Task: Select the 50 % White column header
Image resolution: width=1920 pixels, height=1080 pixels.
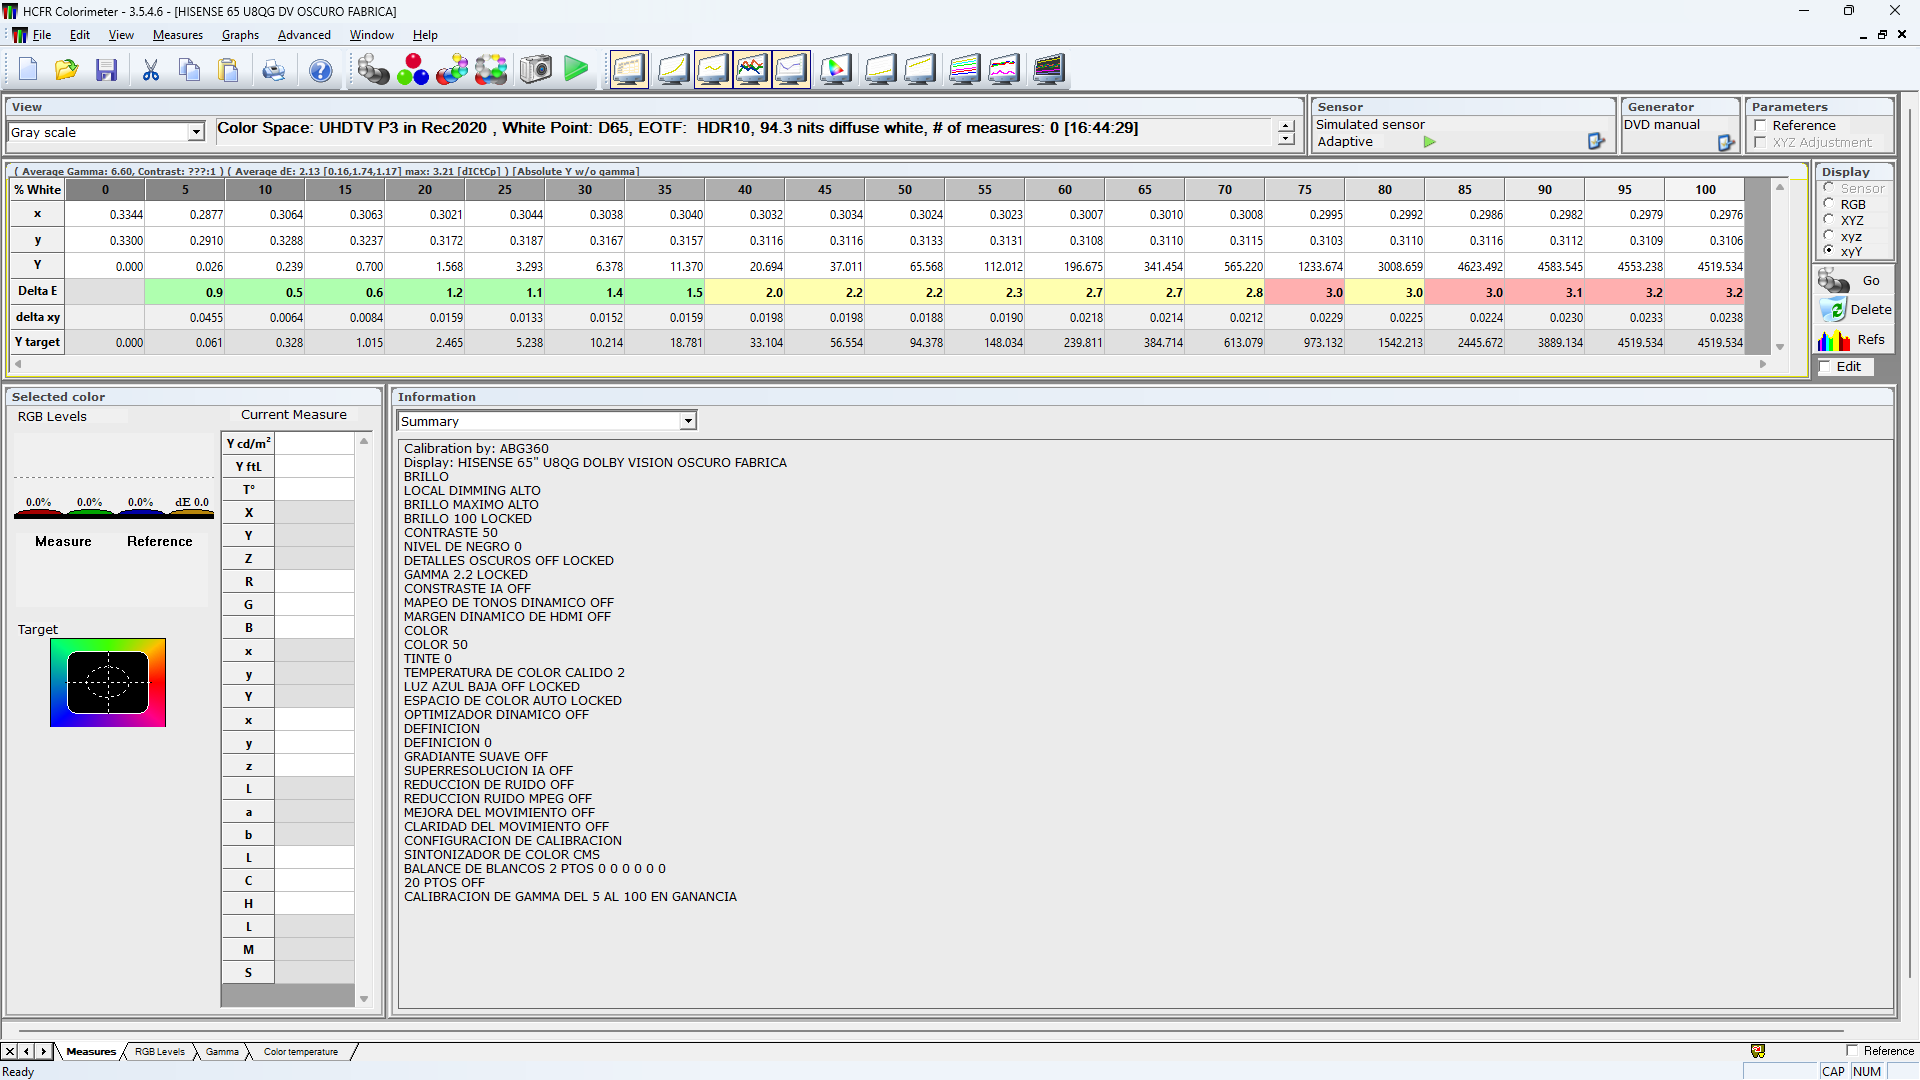Action: [x=904, y=189]
